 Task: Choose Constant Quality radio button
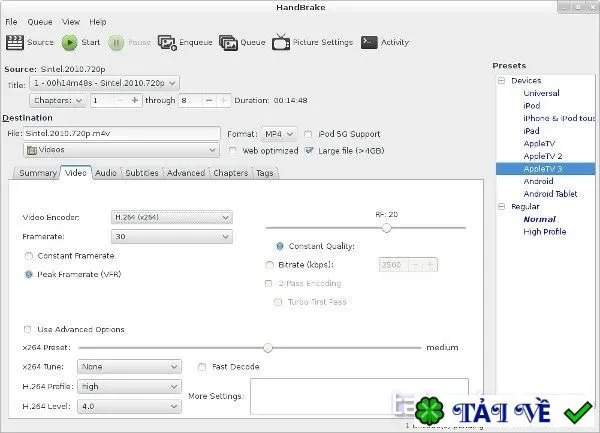[x=280, y=246]
